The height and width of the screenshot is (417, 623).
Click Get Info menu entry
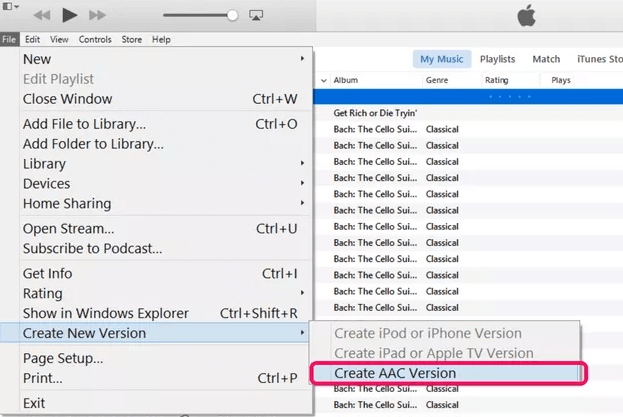(x=47, y=274)
